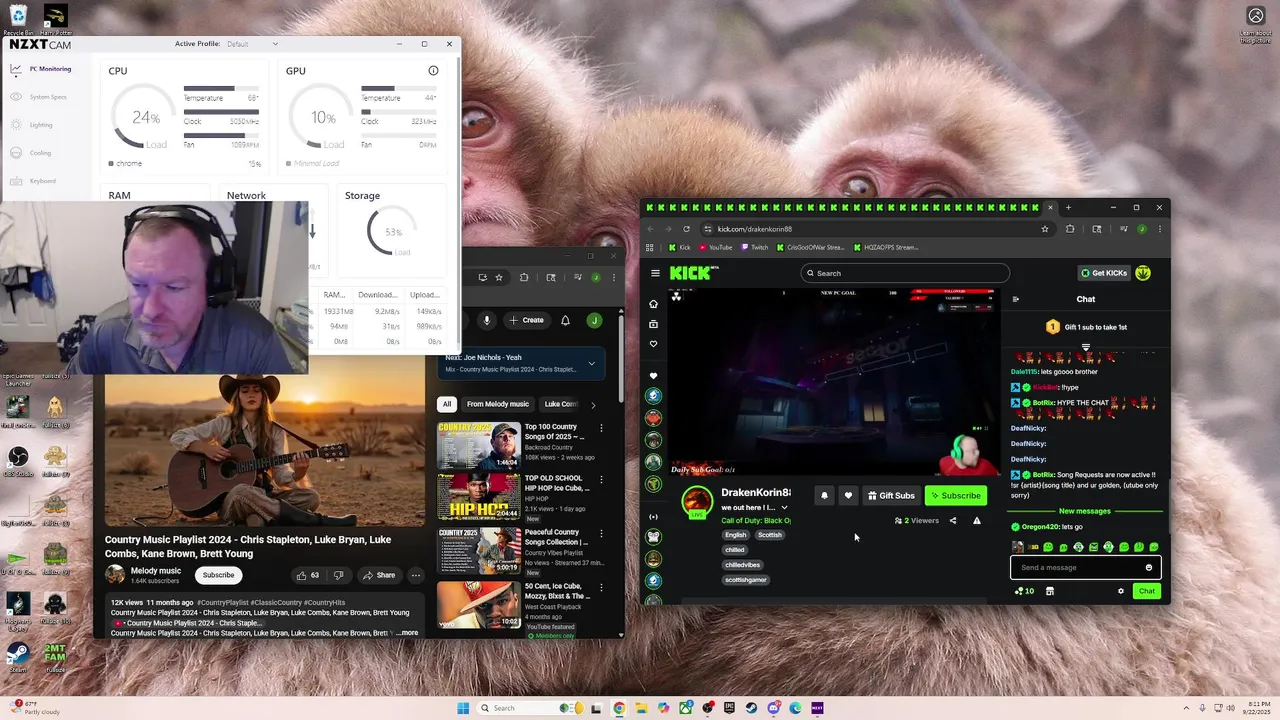Click Subscribe on DrakenKorin88 Kick channel
Screen dimensions: 1280x720
click(956, 495)
